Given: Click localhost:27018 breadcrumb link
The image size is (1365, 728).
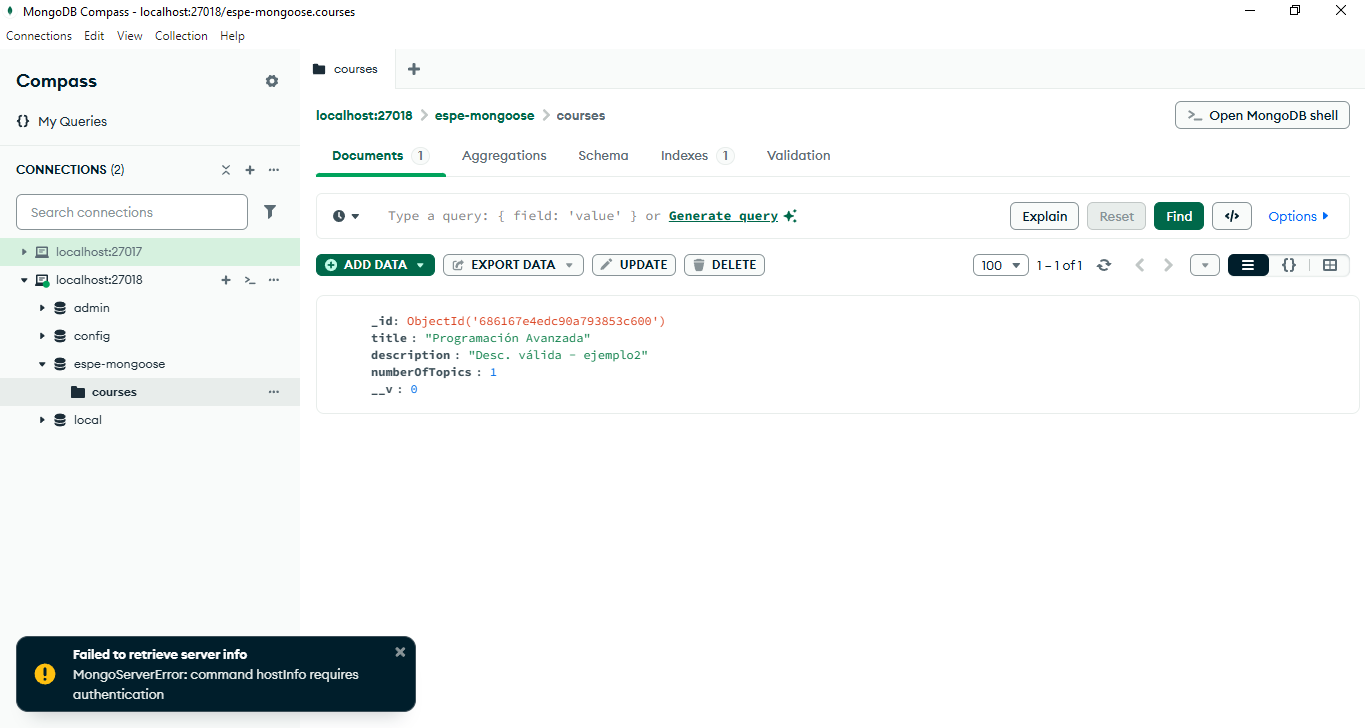Looking at the screenshot, I should 364,115.
